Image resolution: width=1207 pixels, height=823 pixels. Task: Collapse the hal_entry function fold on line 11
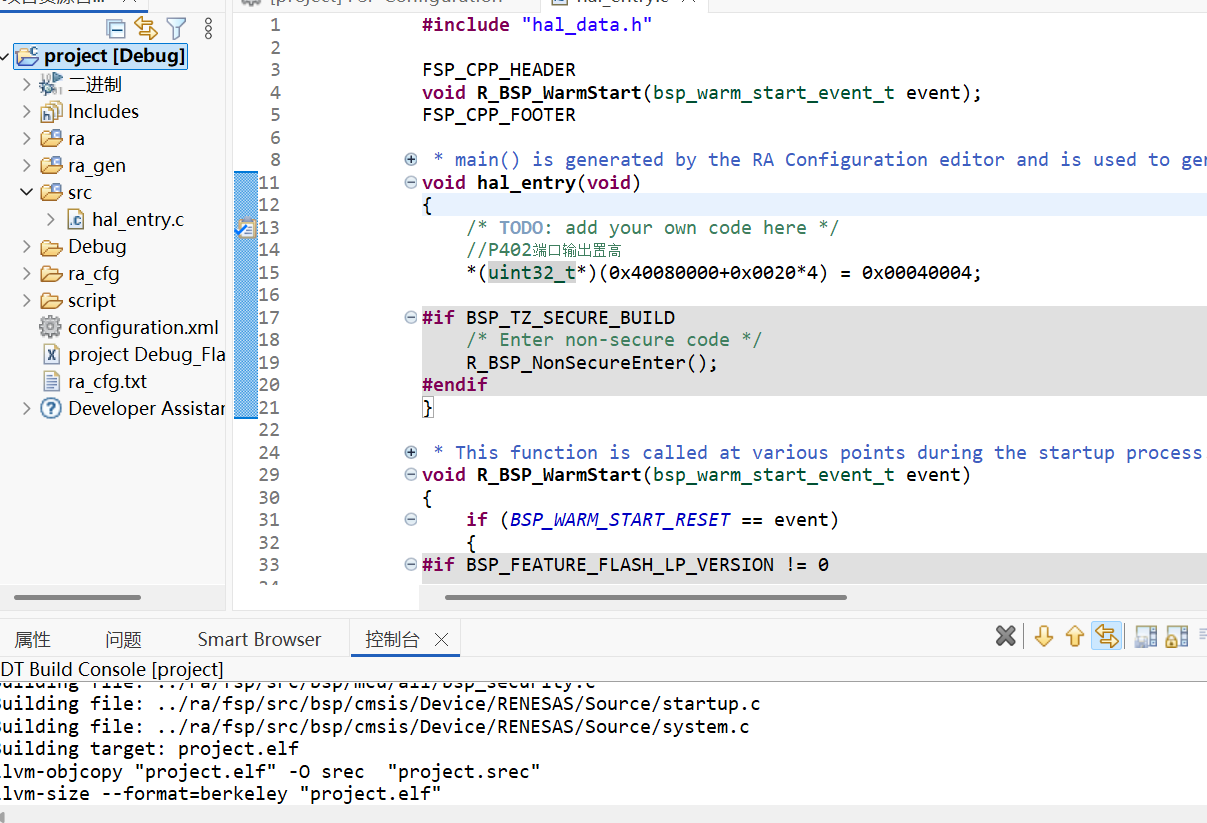pos(410,183)
